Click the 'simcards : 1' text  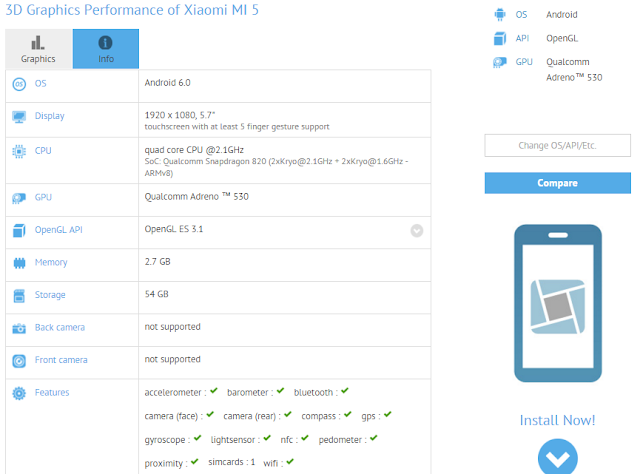coord(231,462)
